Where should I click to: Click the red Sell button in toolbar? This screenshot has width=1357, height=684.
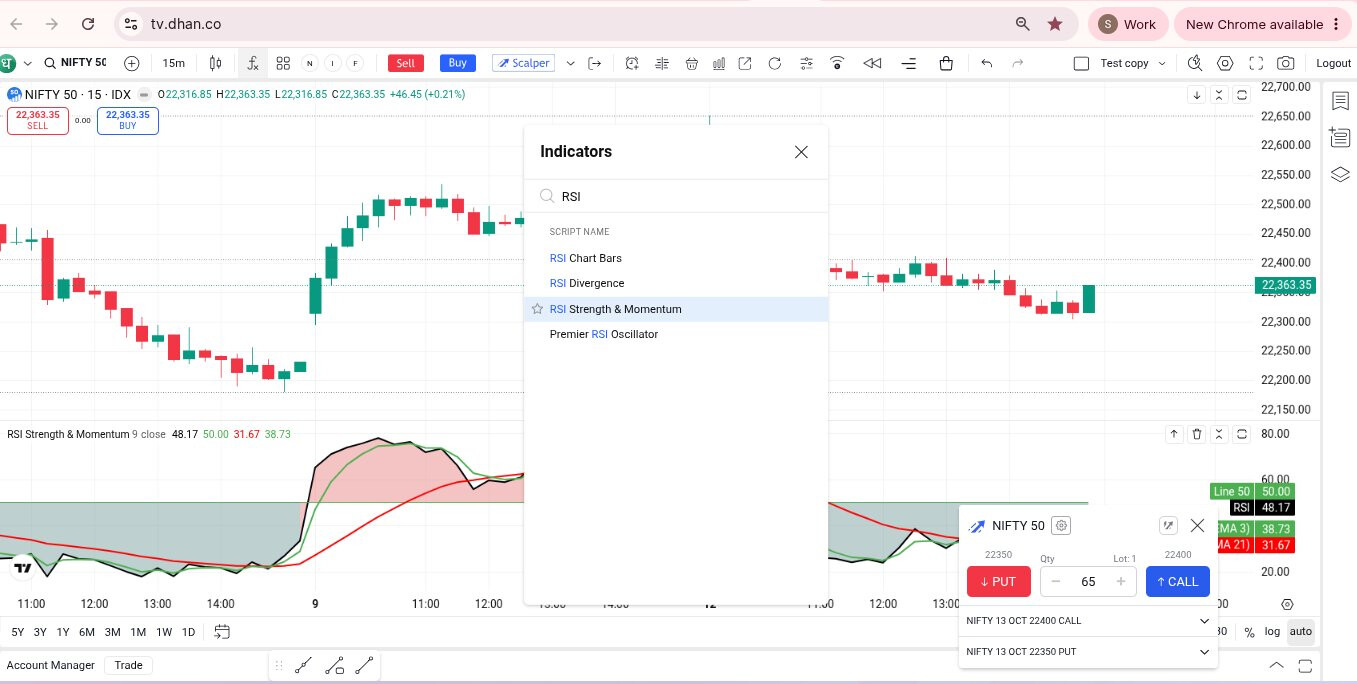click(x=405, y=63)
